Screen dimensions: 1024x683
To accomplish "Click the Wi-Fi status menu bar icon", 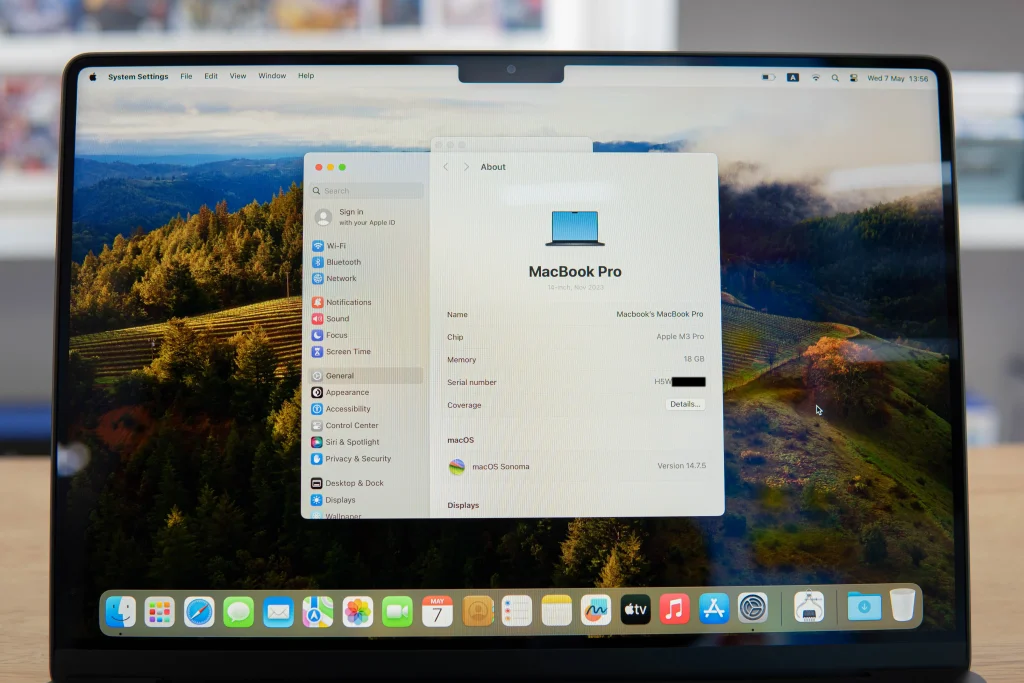I will [815, 77].
